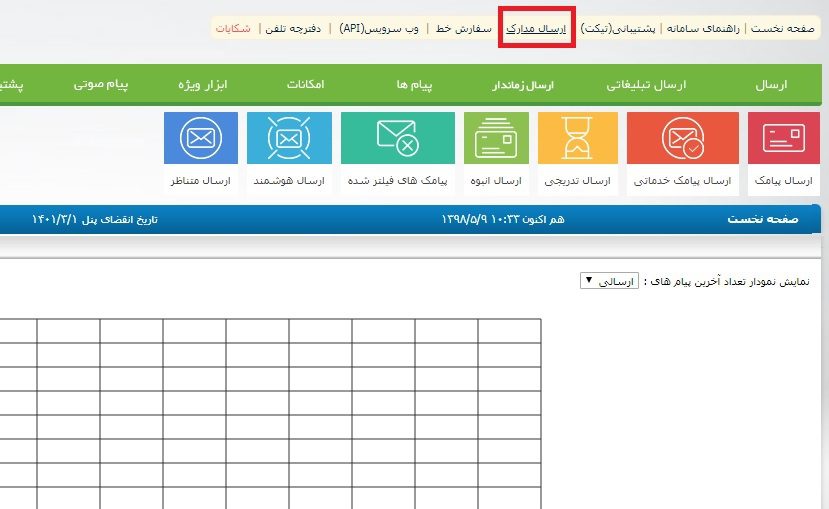829x509 pixels.
Task: Open the سفارش خط link
Action: coord(464,29)
